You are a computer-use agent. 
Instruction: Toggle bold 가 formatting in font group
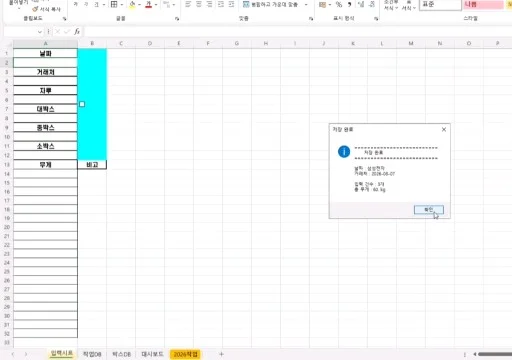point(75,4)
